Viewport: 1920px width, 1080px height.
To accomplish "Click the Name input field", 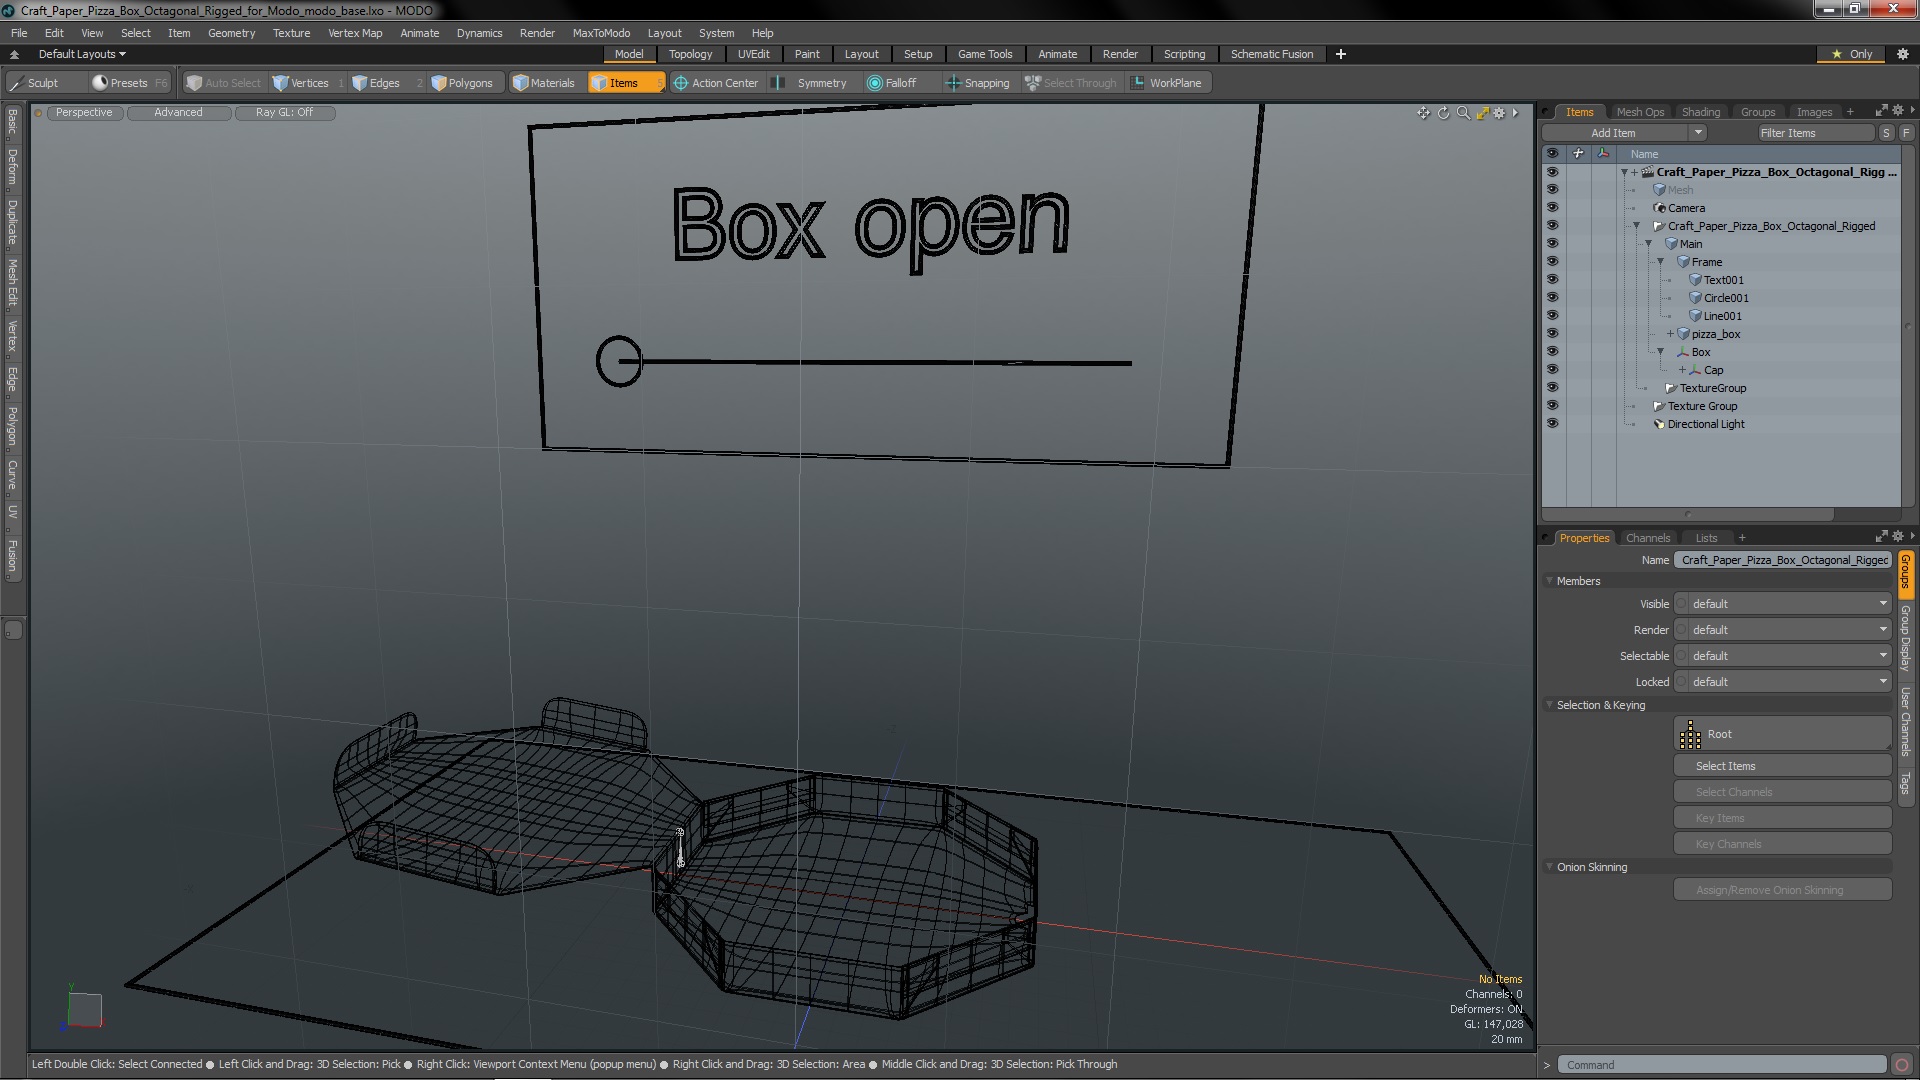I will coord(1783,560).
